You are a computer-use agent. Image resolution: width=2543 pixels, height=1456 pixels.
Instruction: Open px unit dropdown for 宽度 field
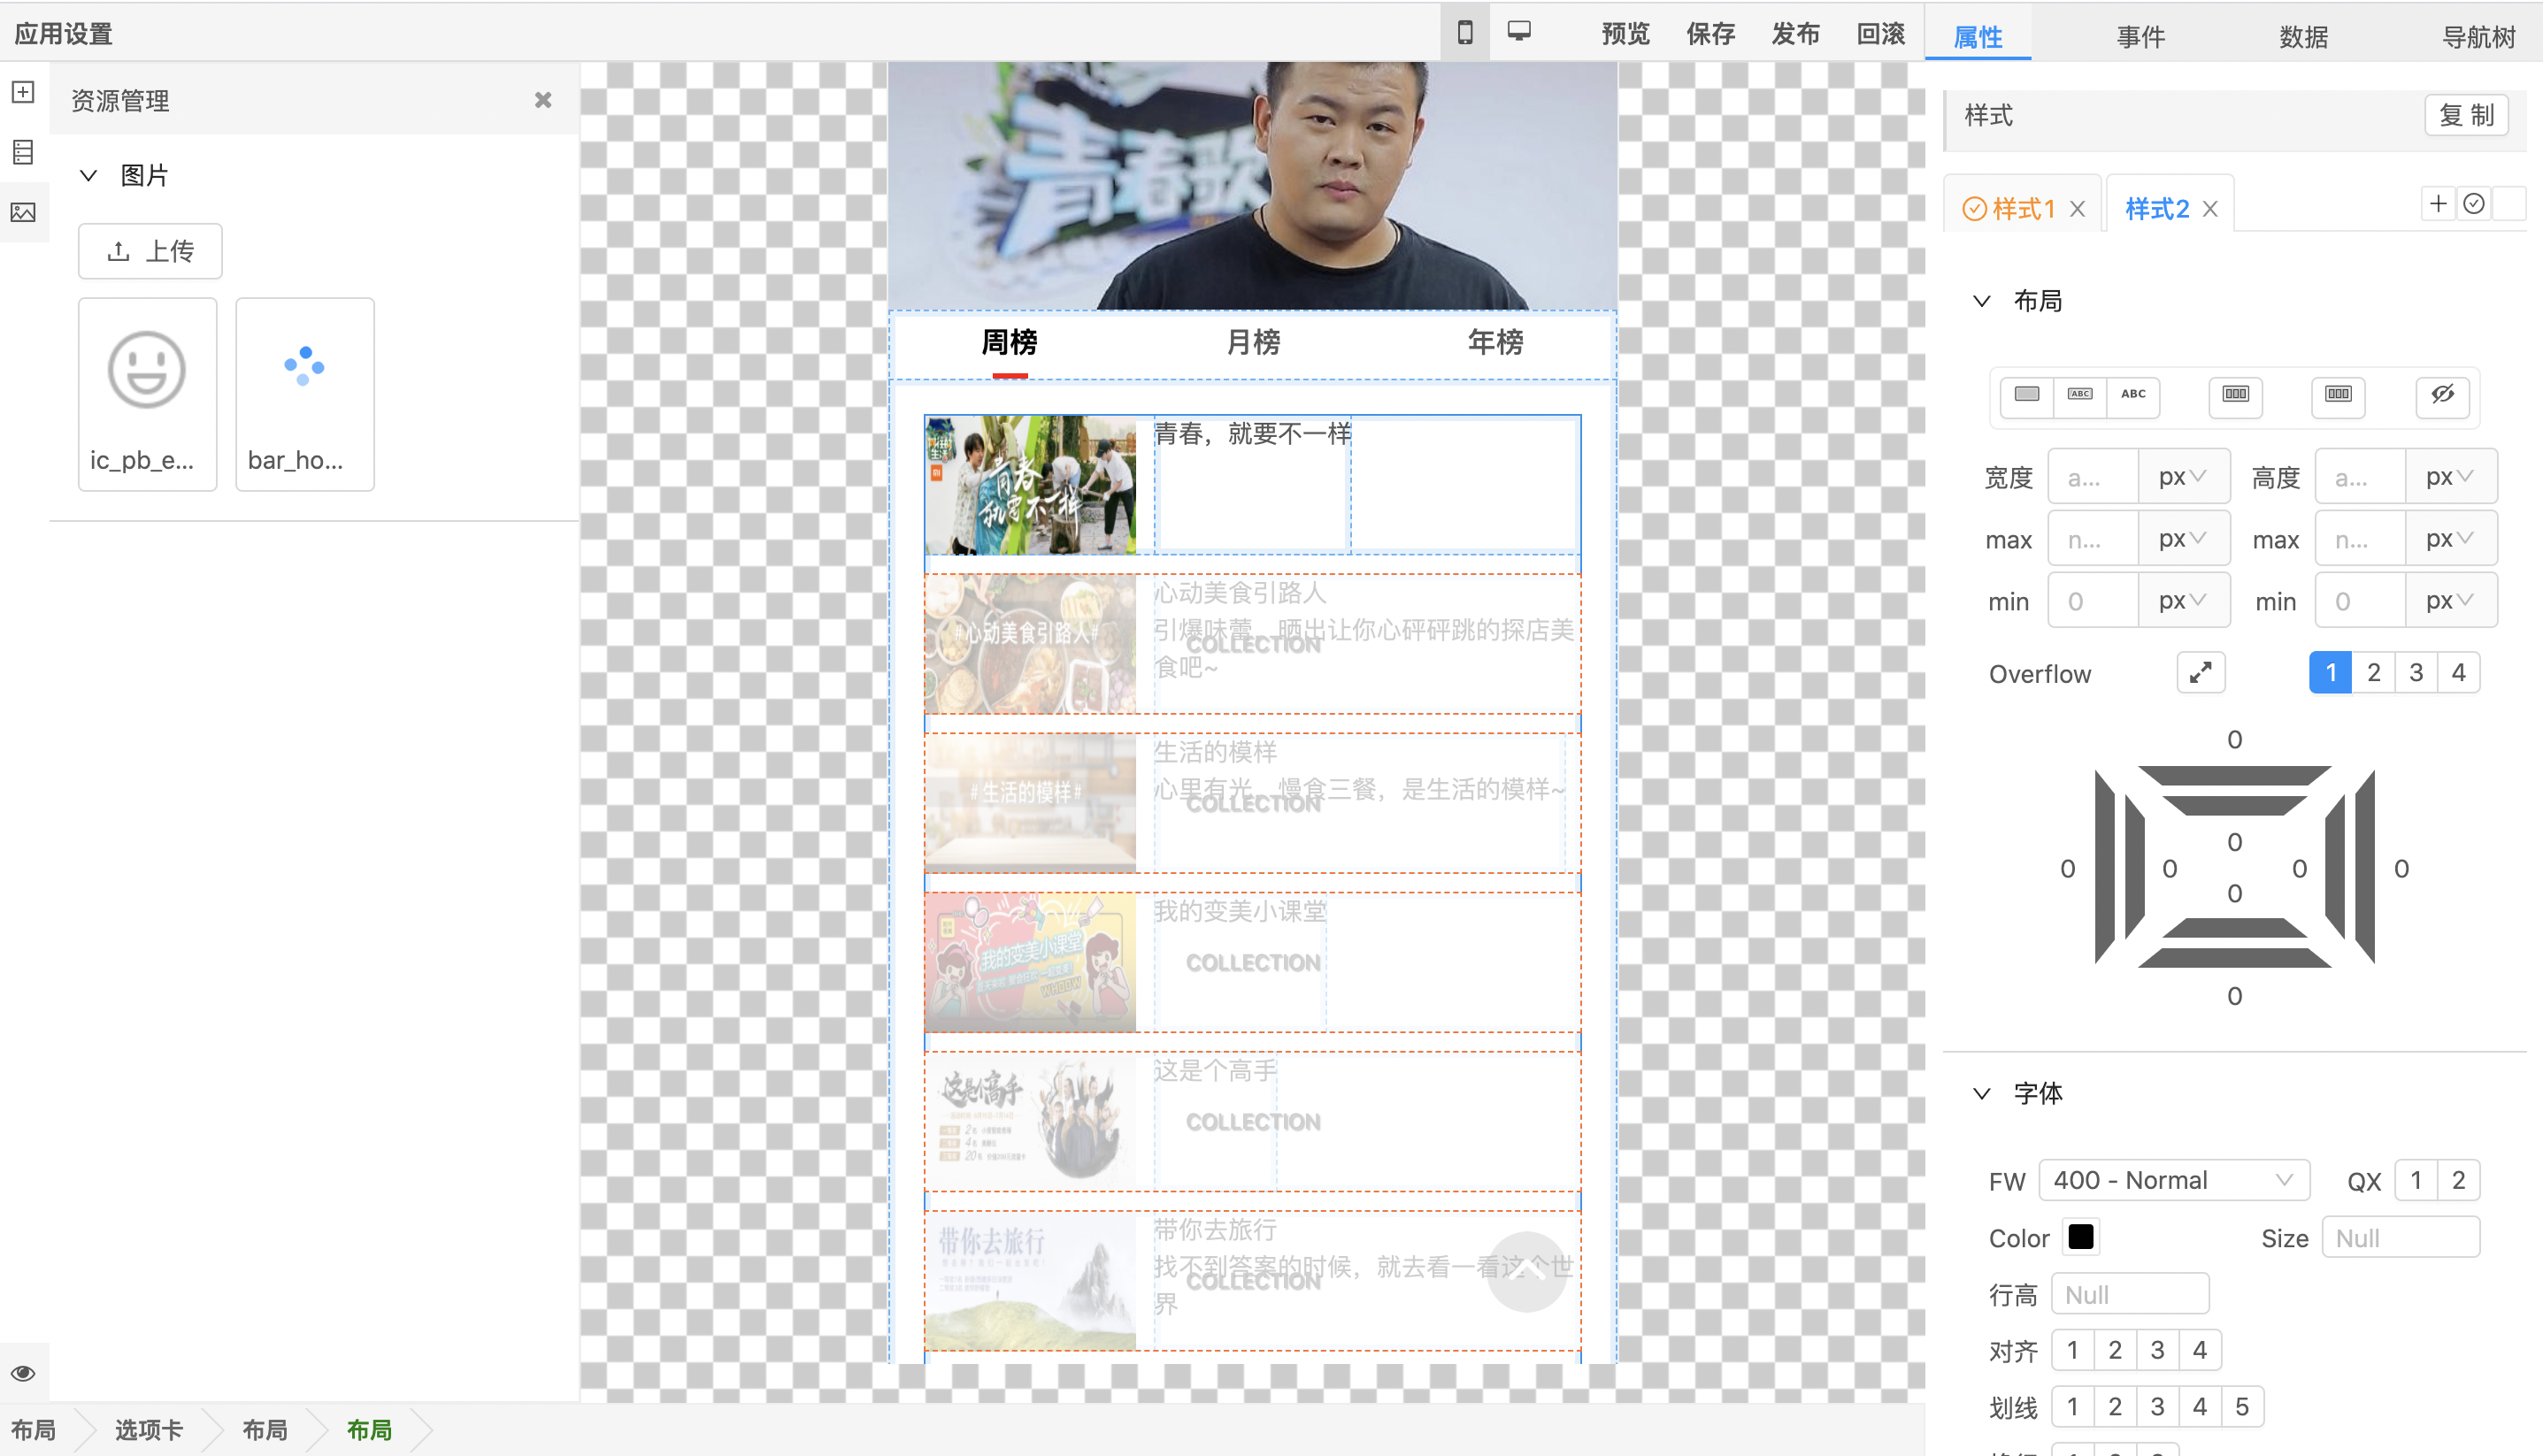[x=2179, y=477]
